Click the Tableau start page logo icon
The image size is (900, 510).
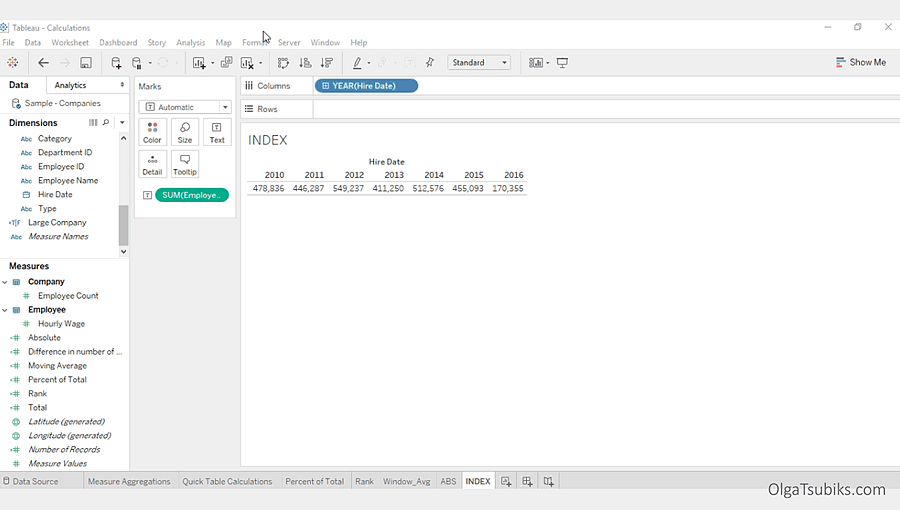pyautogui.click(x=13, y=63)
